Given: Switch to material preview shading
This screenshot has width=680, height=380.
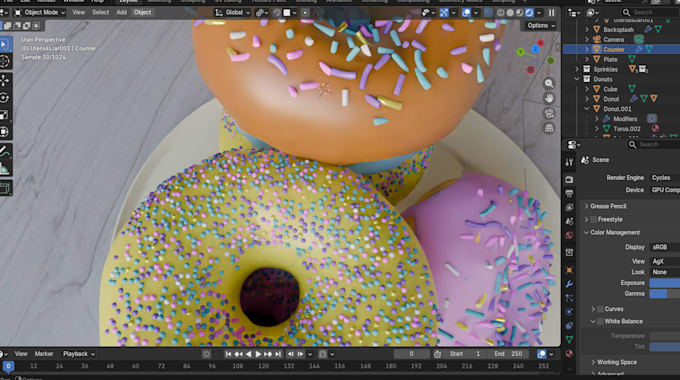Looking at the screenshot, I should tap(520, 13).
